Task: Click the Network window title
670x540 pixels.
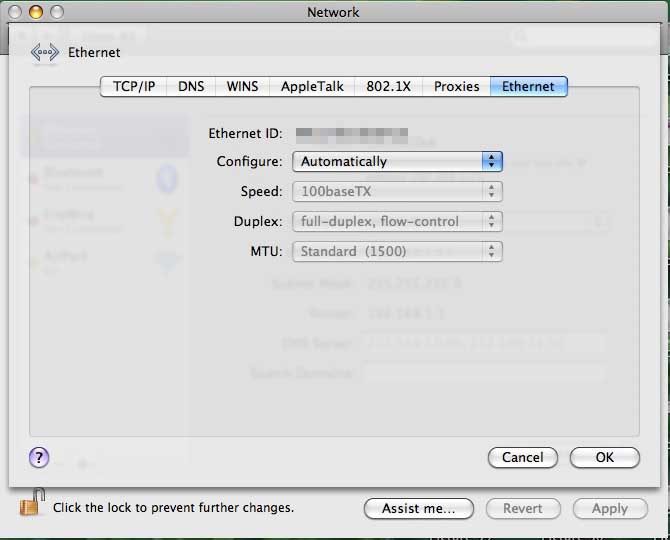Action: (x=333, y=12)
